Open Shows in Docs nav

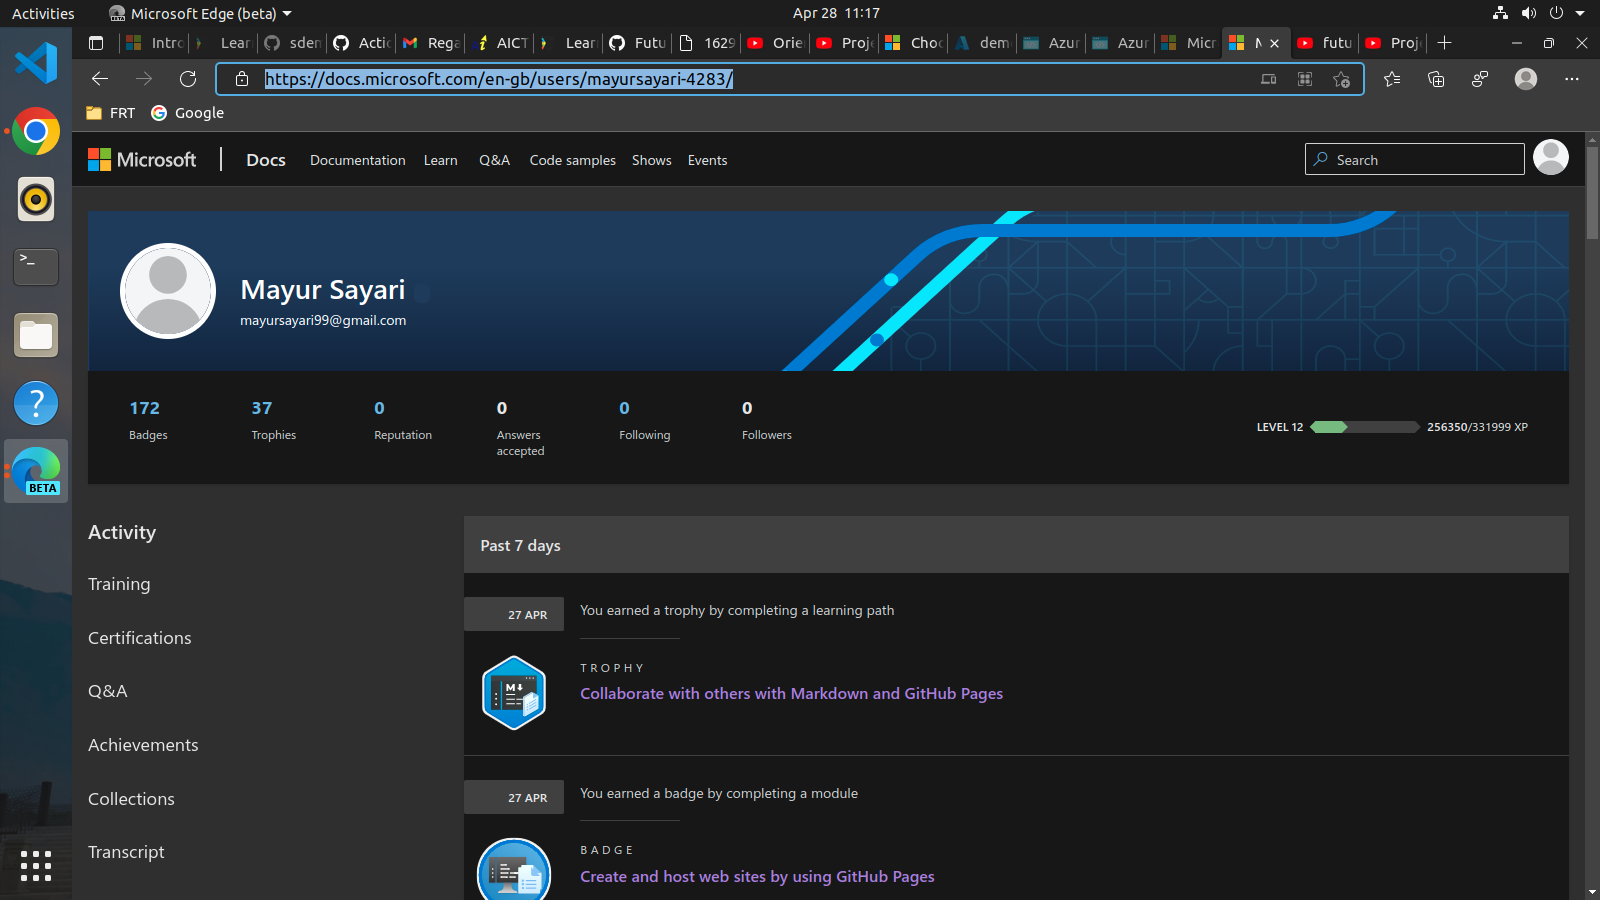click(651, 160)
